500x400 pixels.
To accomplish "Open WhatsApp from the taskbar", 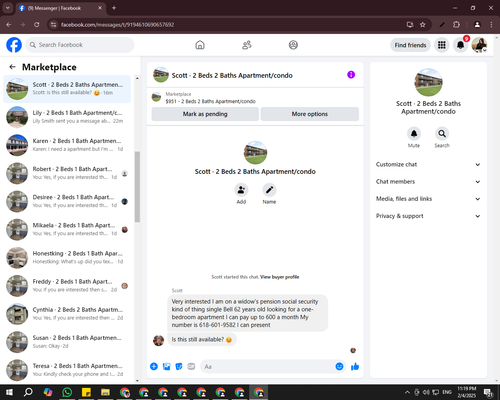I will pyautogui.click(x=67, y=392).
